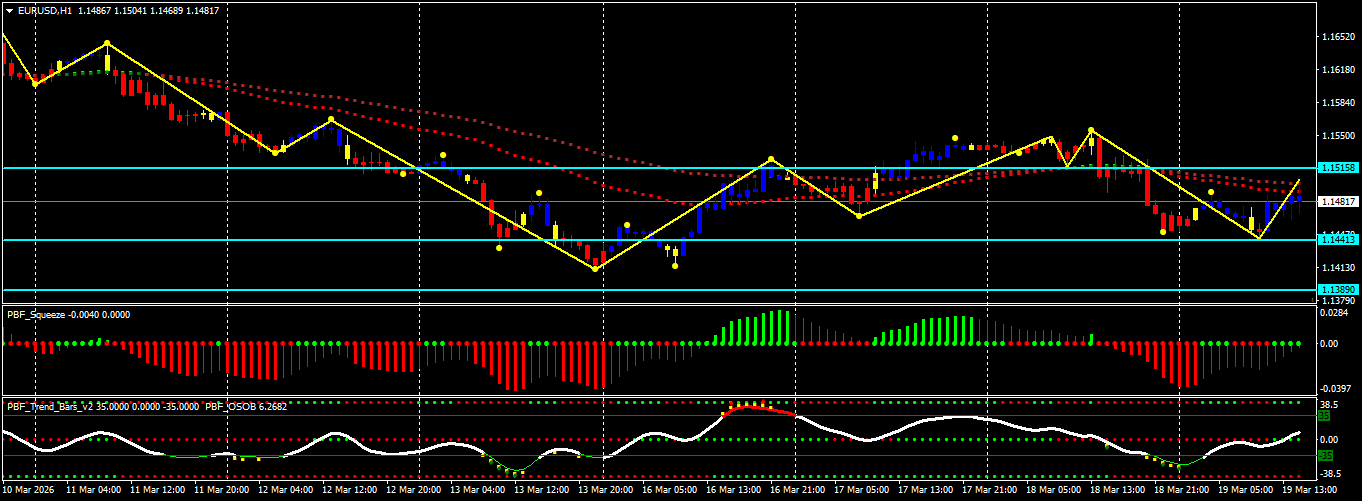Click the 13 Mar 04:00 time label
Screen dimensions: 1362x501
[480, 492]
